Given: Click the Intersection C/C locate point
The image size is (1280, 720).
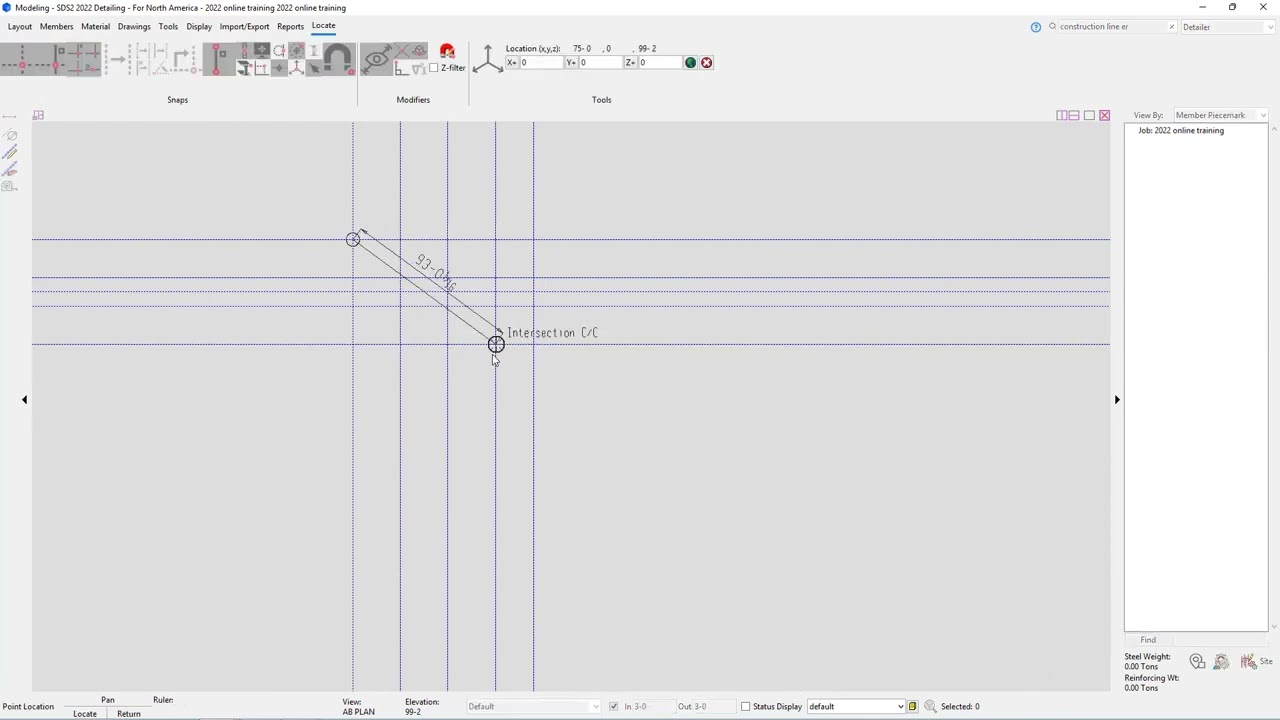Looking at the screenshot, I should coord(496,345).
